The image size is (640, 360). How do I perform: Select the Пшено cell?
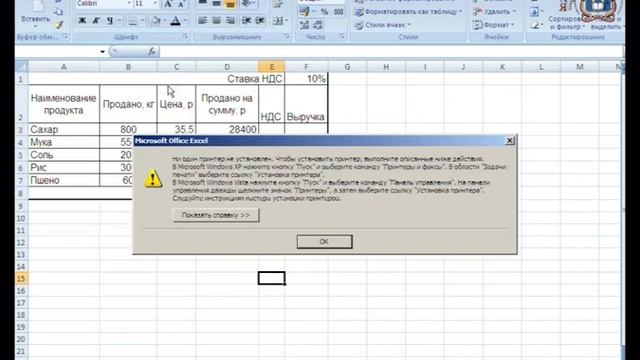(63, 180)
